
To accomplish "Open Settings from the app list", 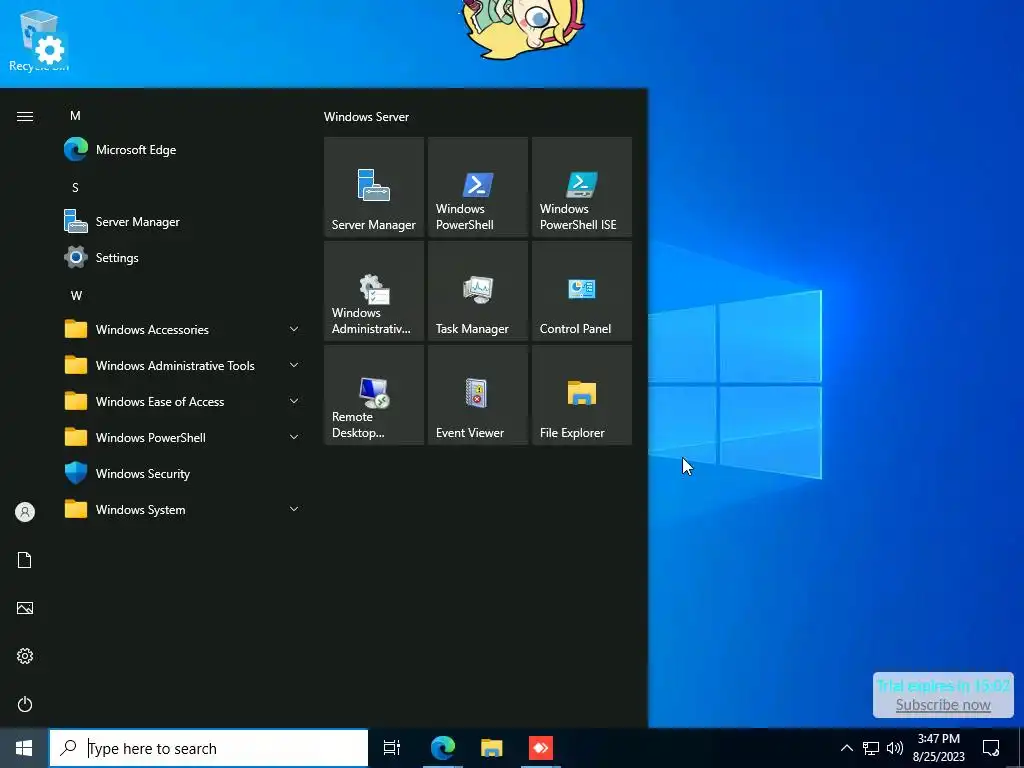I will [183, 257].
